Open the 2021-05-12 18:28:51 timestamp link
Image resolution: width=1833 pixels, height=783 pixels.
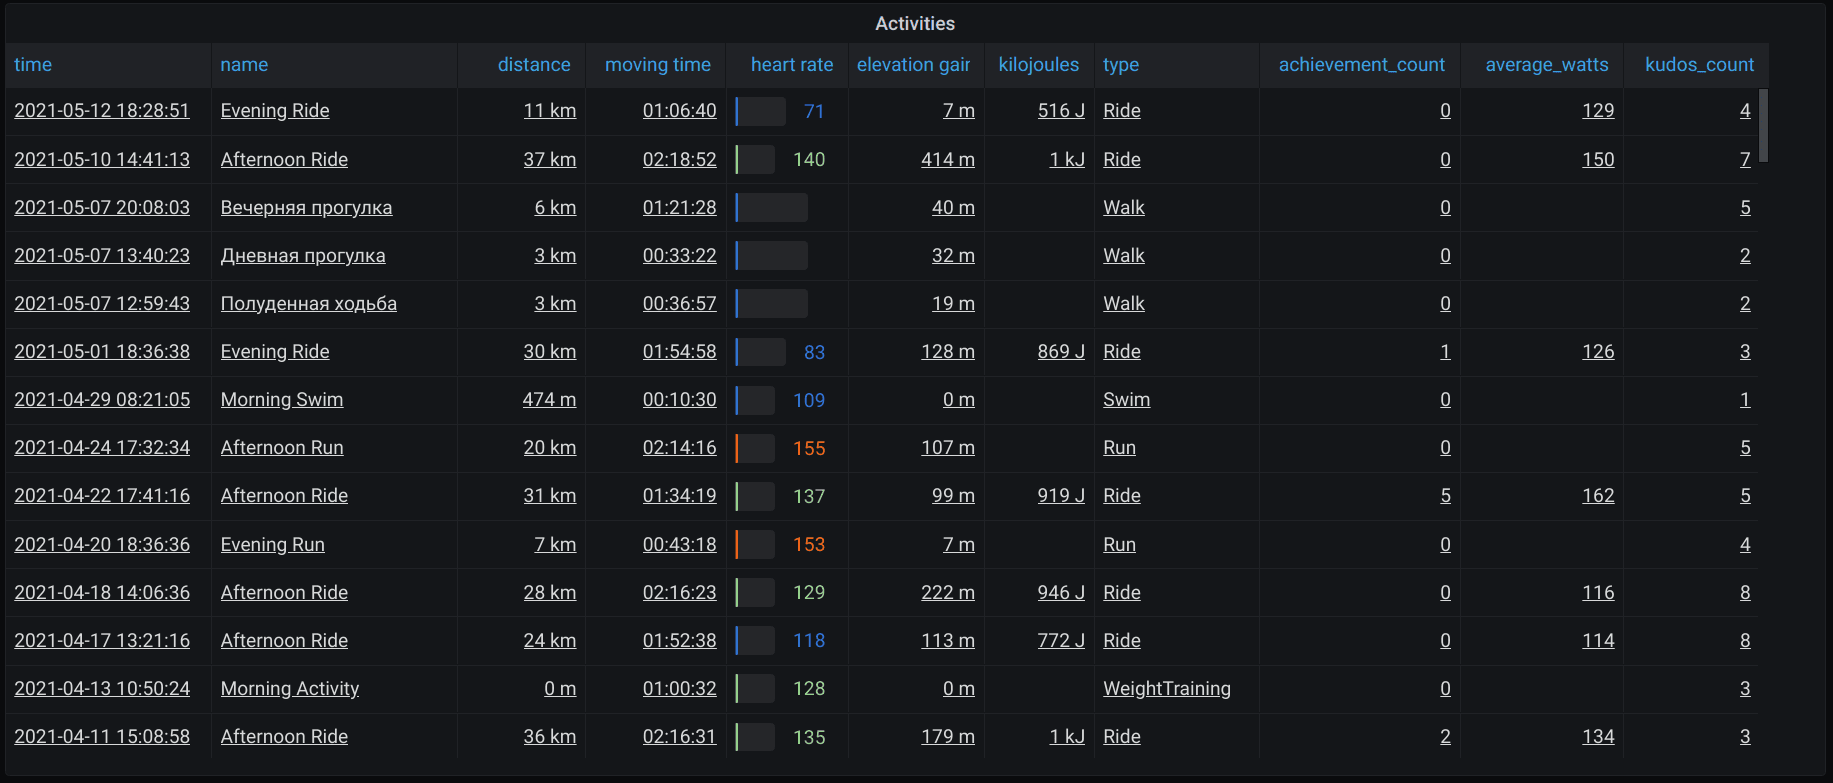(x=102, y=111)
